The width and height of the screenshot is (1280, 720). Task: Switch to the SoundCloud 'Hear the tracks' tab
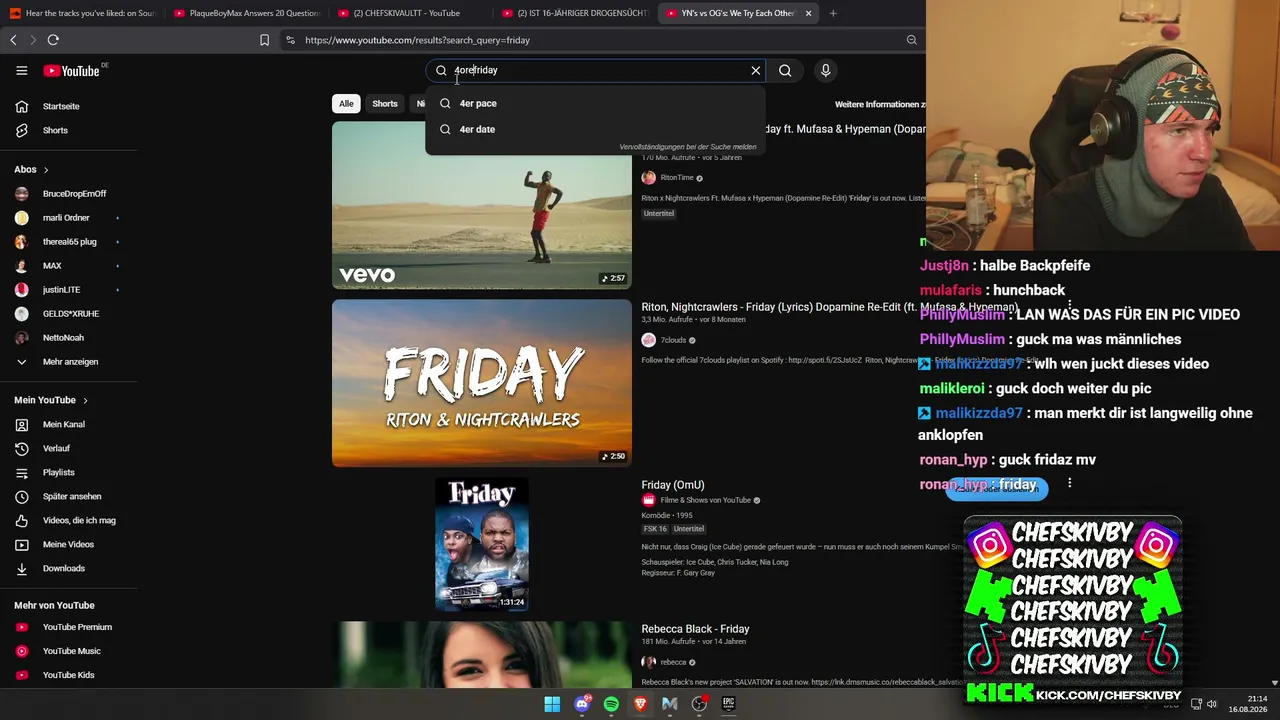(82, 13)
